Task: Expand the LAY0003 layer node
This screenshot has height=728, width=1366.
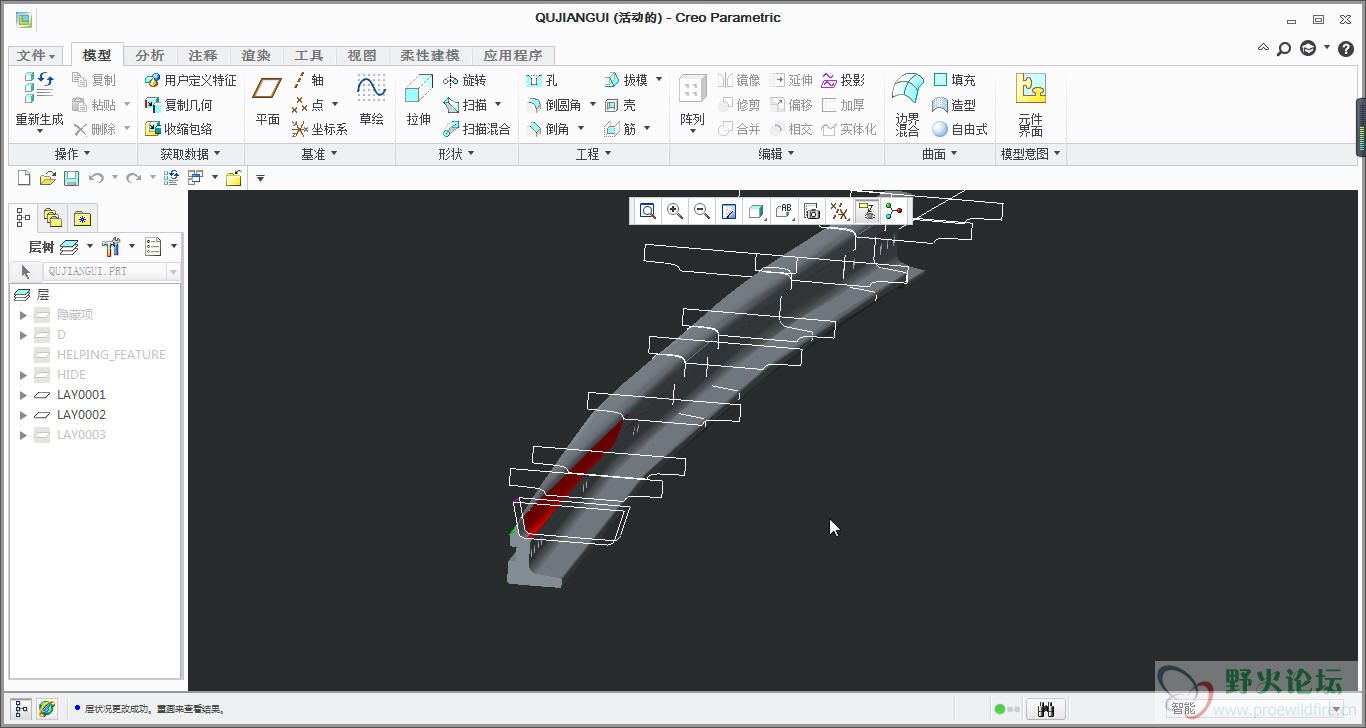Action: (24, 435)
